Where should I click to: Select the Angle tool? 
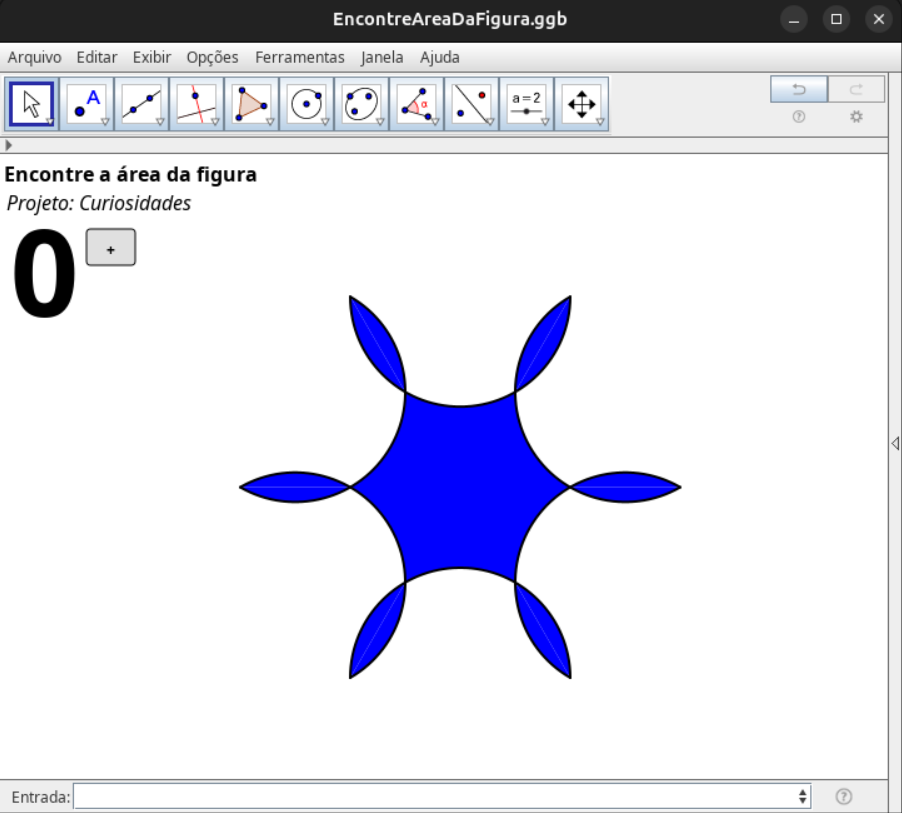coord(416,104)
